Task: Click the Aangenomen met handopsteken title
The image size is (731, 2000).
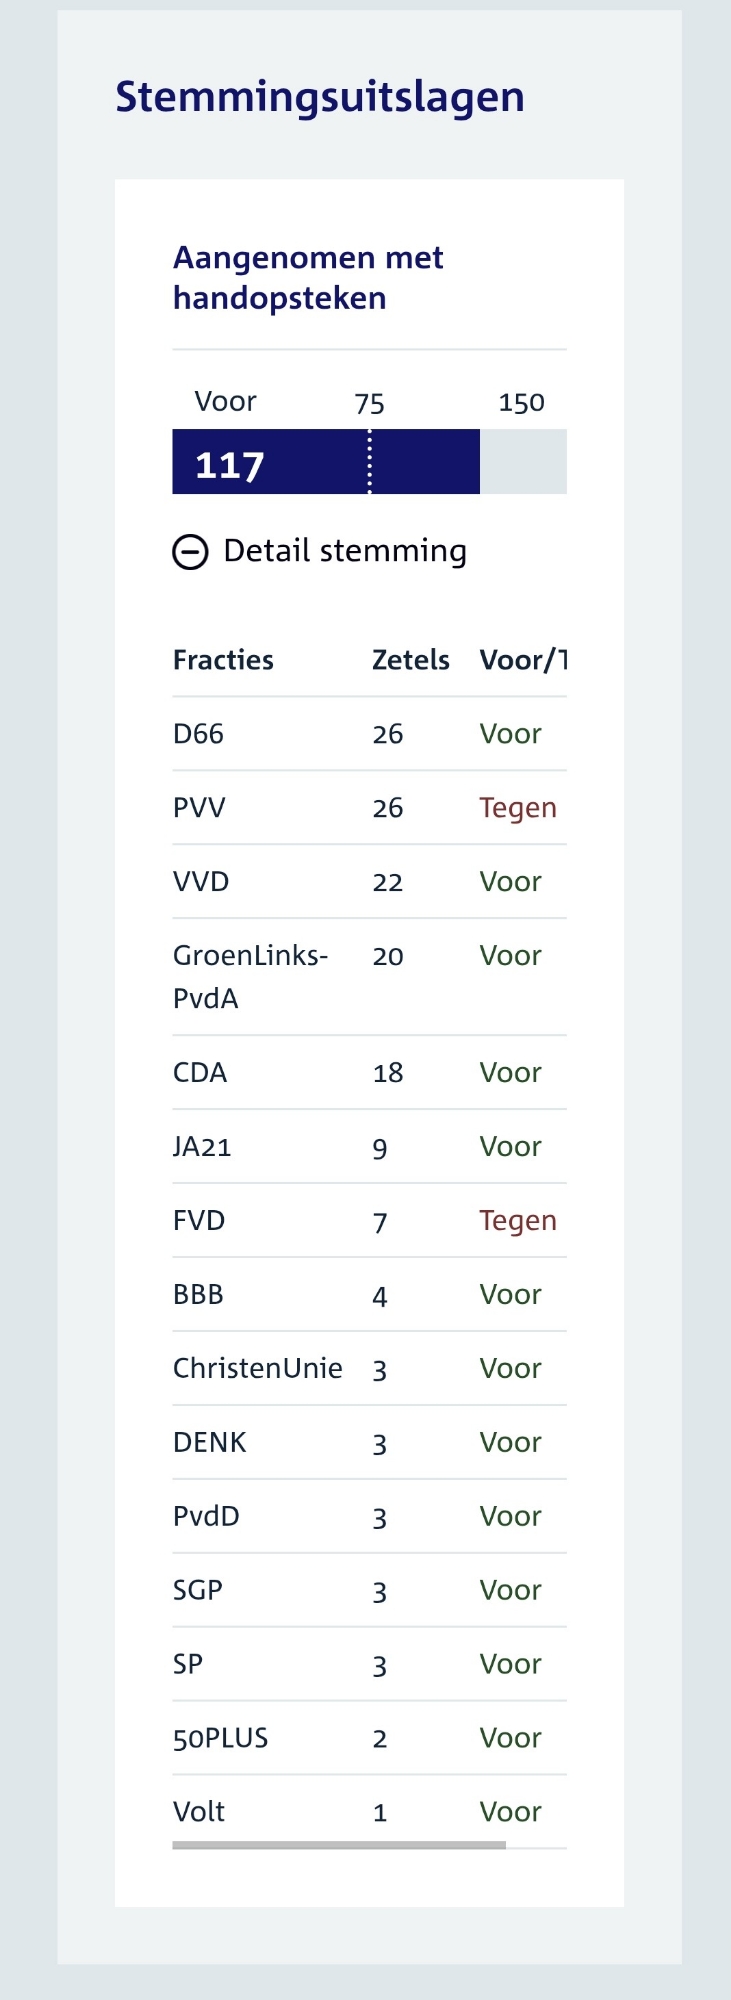Action: pyautogui.click(x=308, y=278)
